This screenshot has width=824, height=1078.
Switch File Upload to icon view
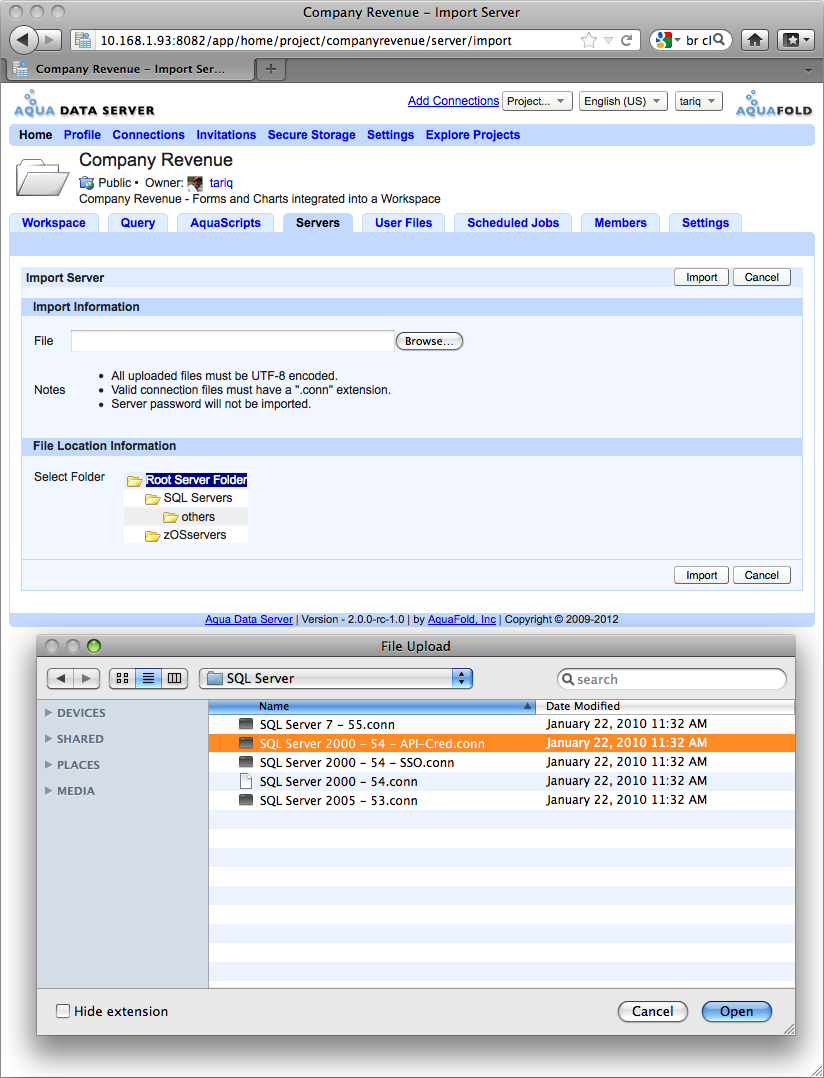pyautogui.click(x=122, y=679)
